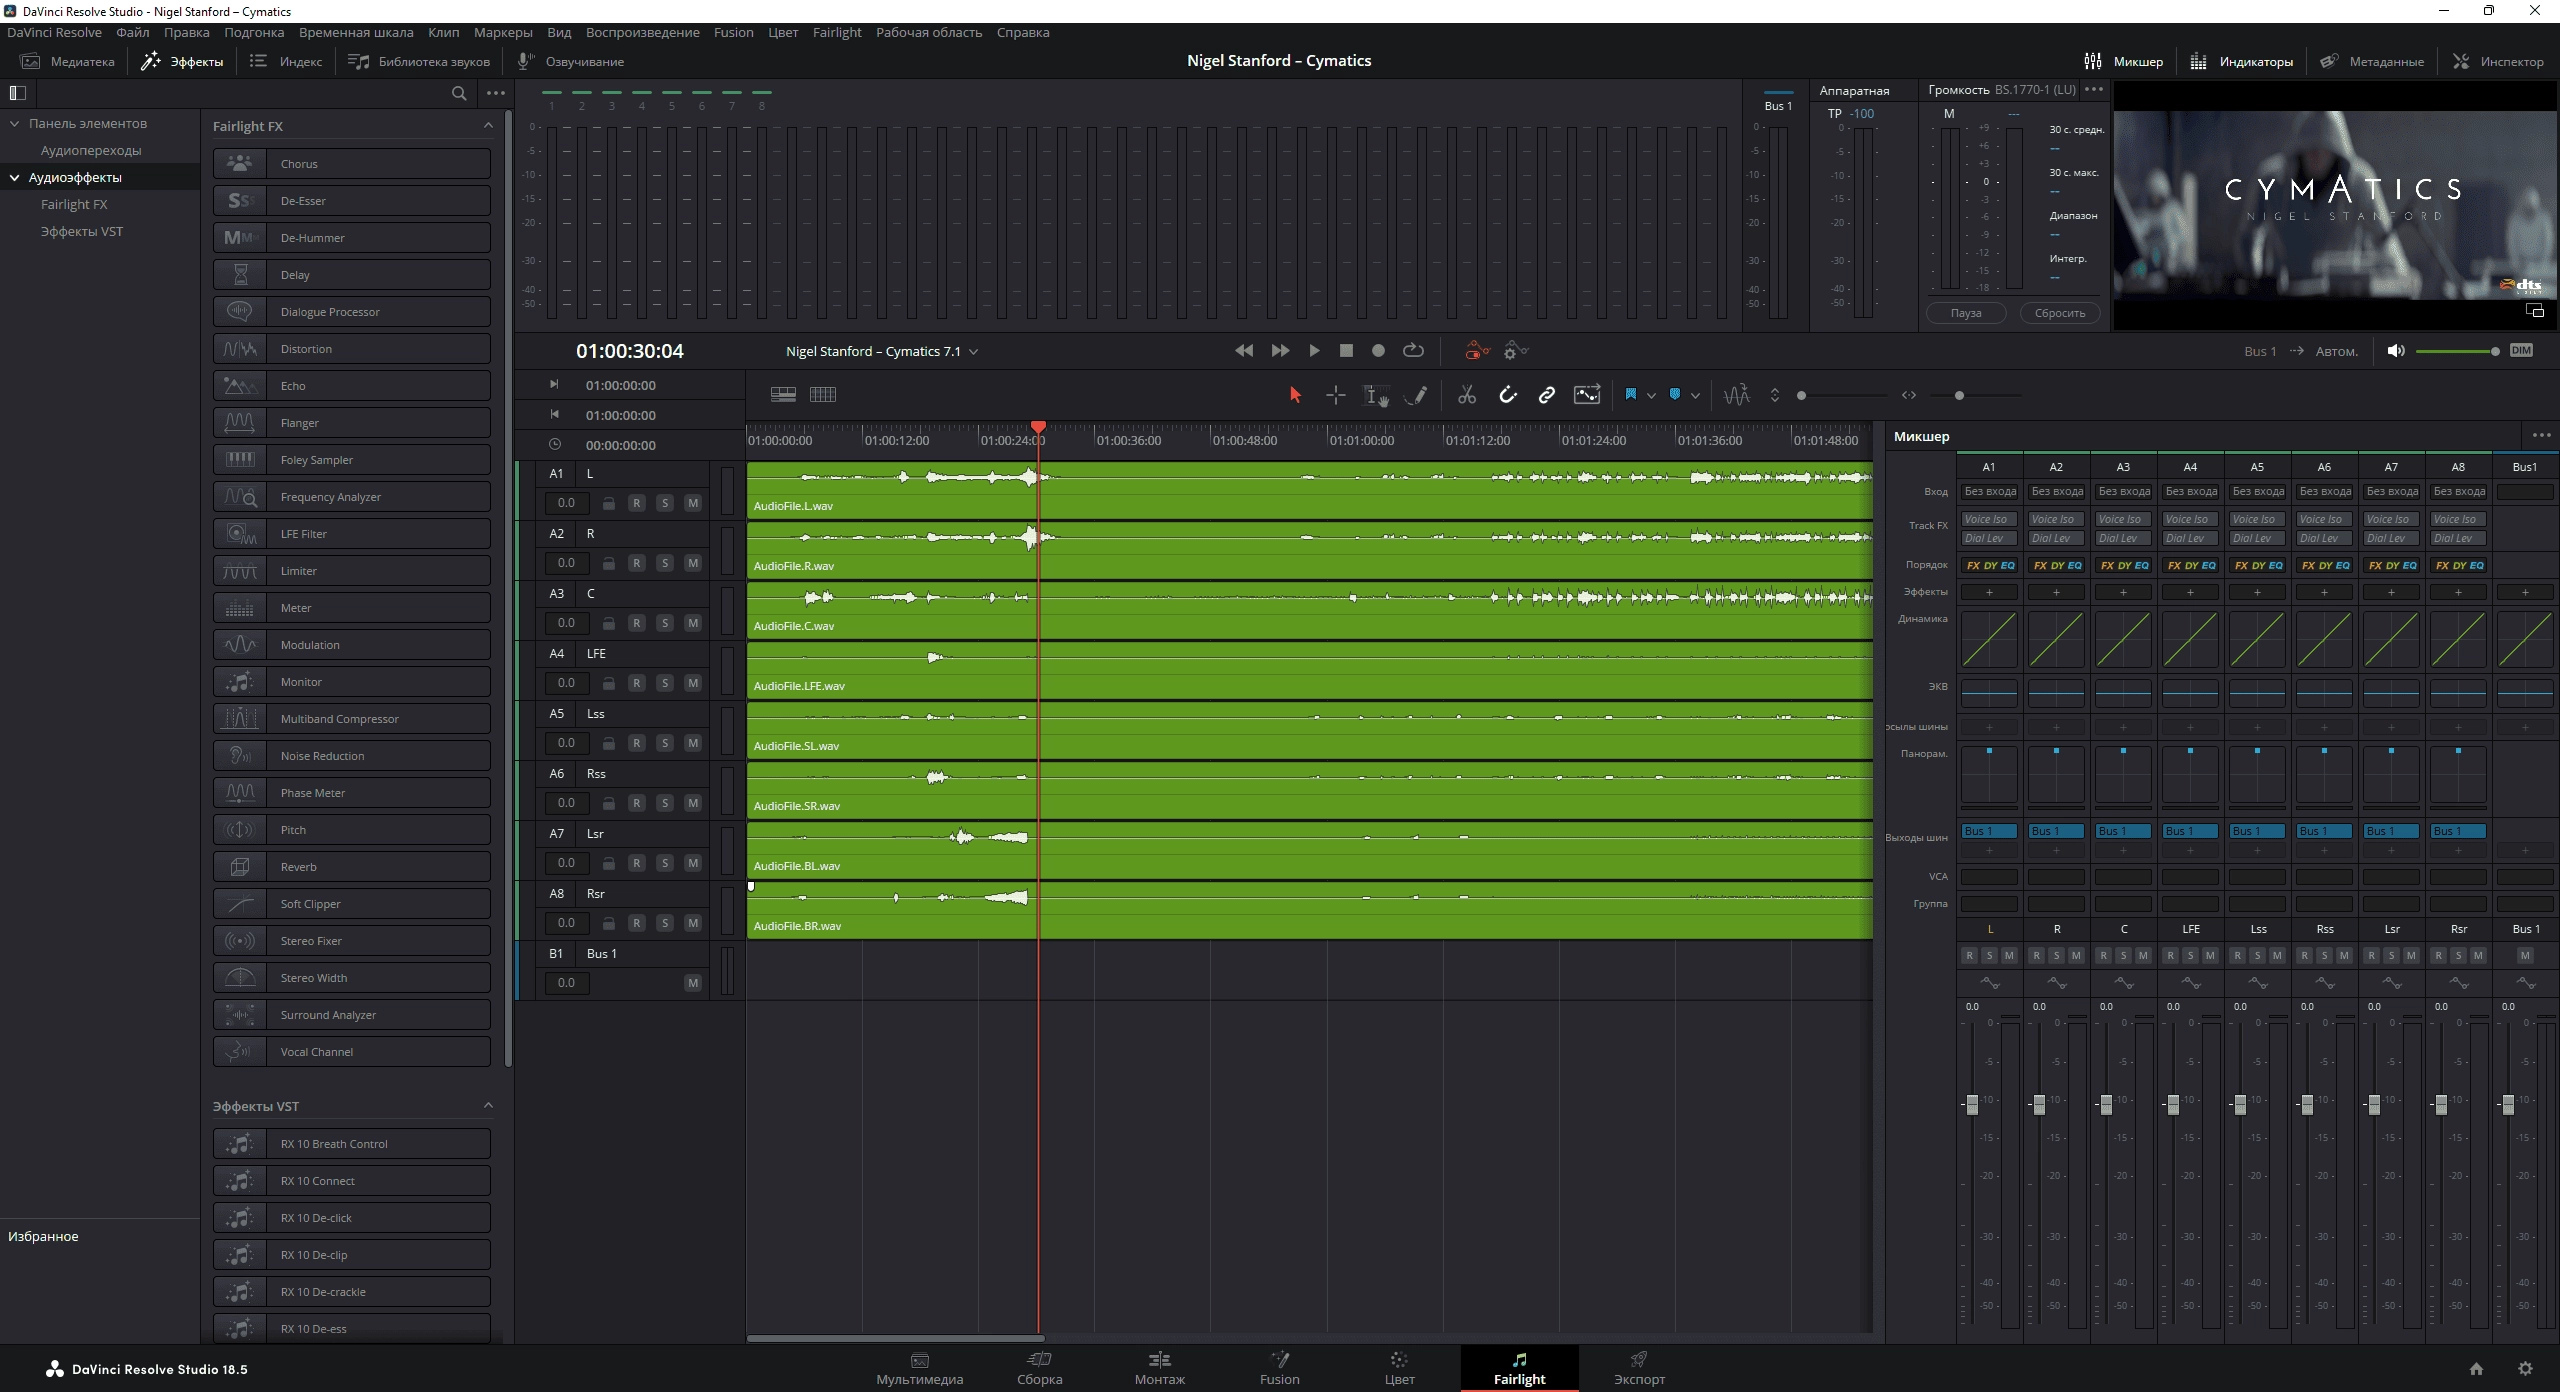
Task: Click the rewind transport button
Action: point(1244,351)
